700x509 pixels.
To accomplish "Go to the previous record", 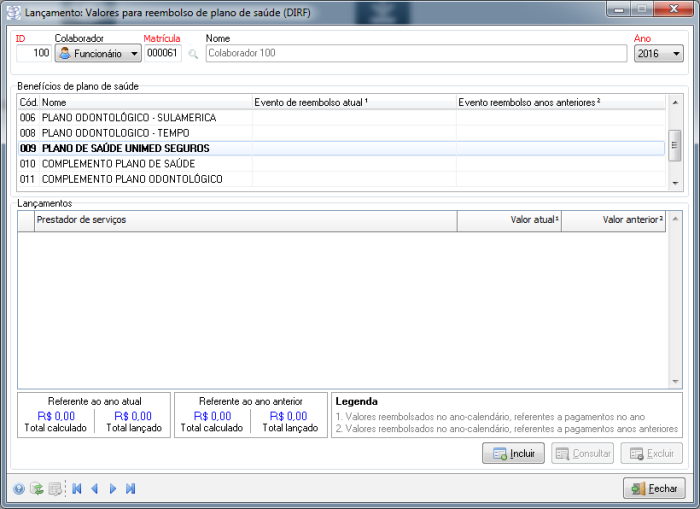I will tap(94, 489).
